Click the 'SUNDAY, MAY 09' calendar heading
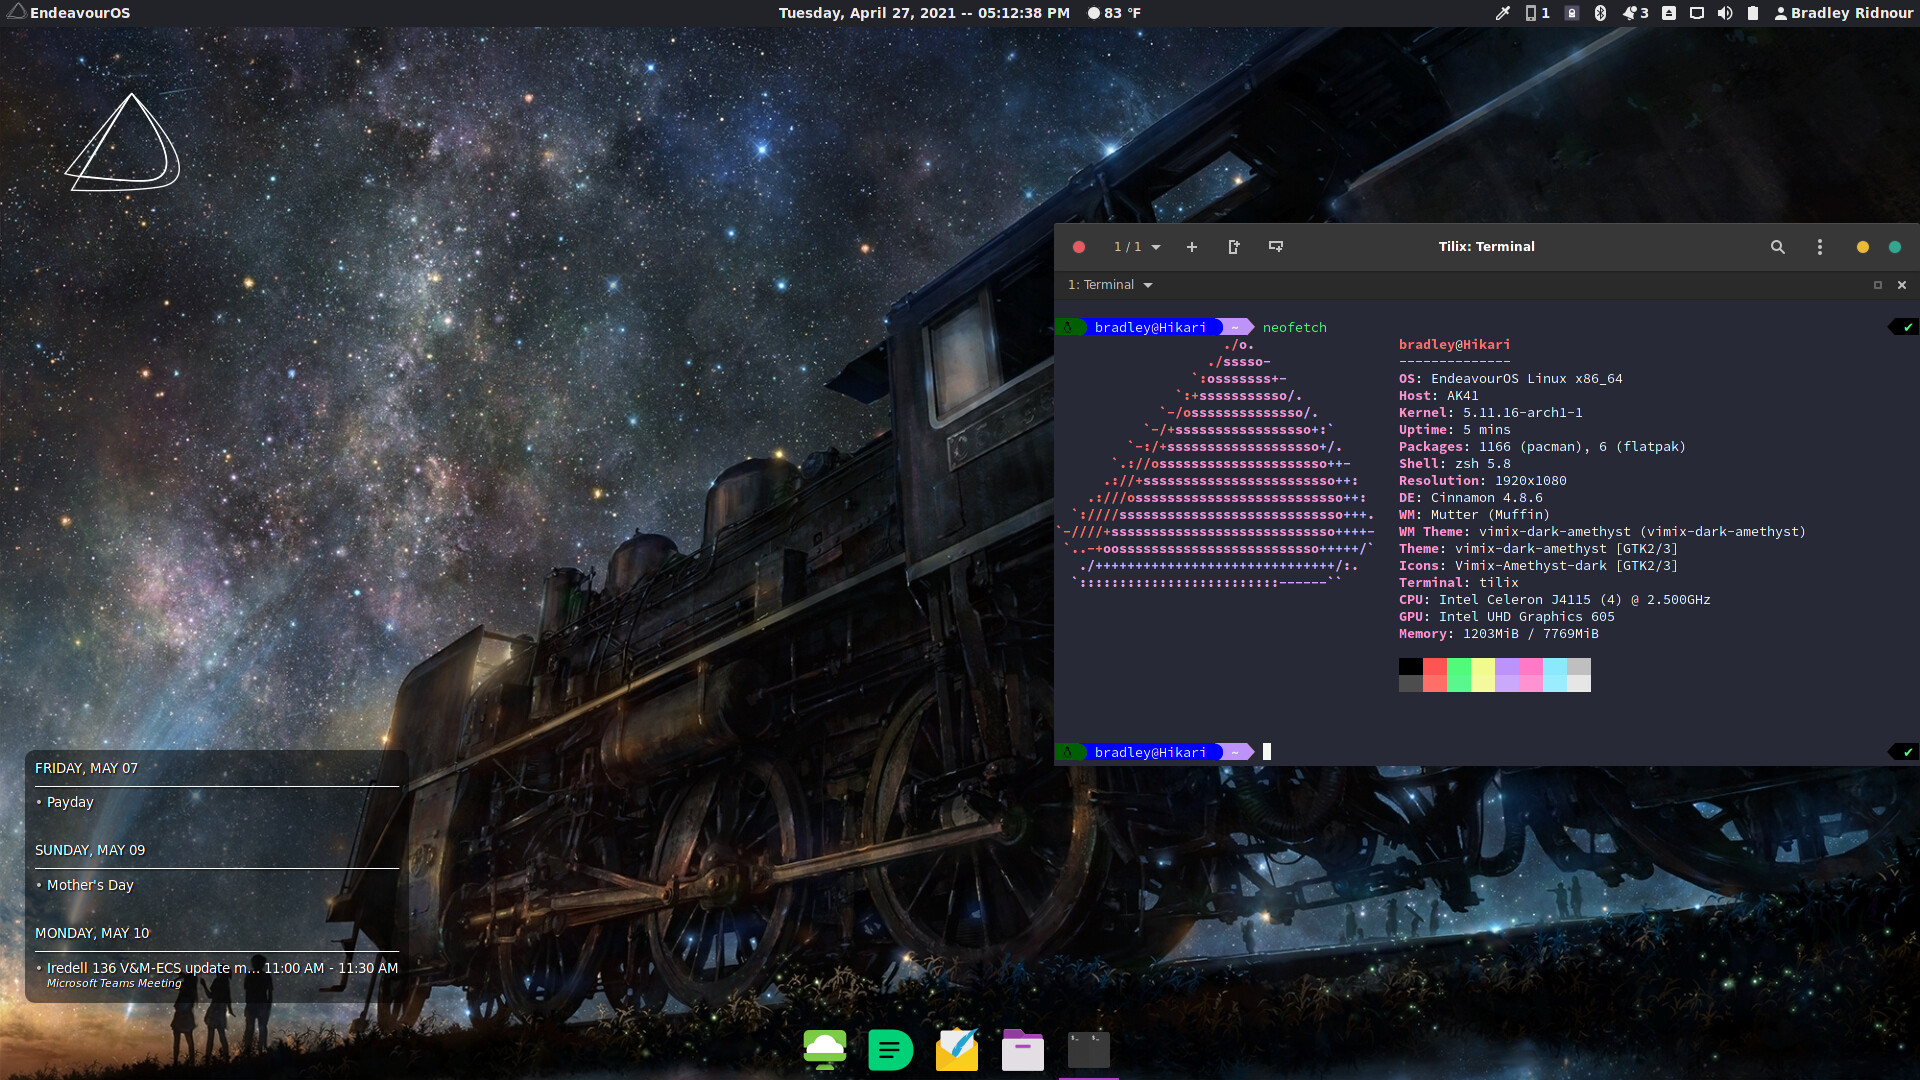The image size is (1920, 1080). (90, 850)
